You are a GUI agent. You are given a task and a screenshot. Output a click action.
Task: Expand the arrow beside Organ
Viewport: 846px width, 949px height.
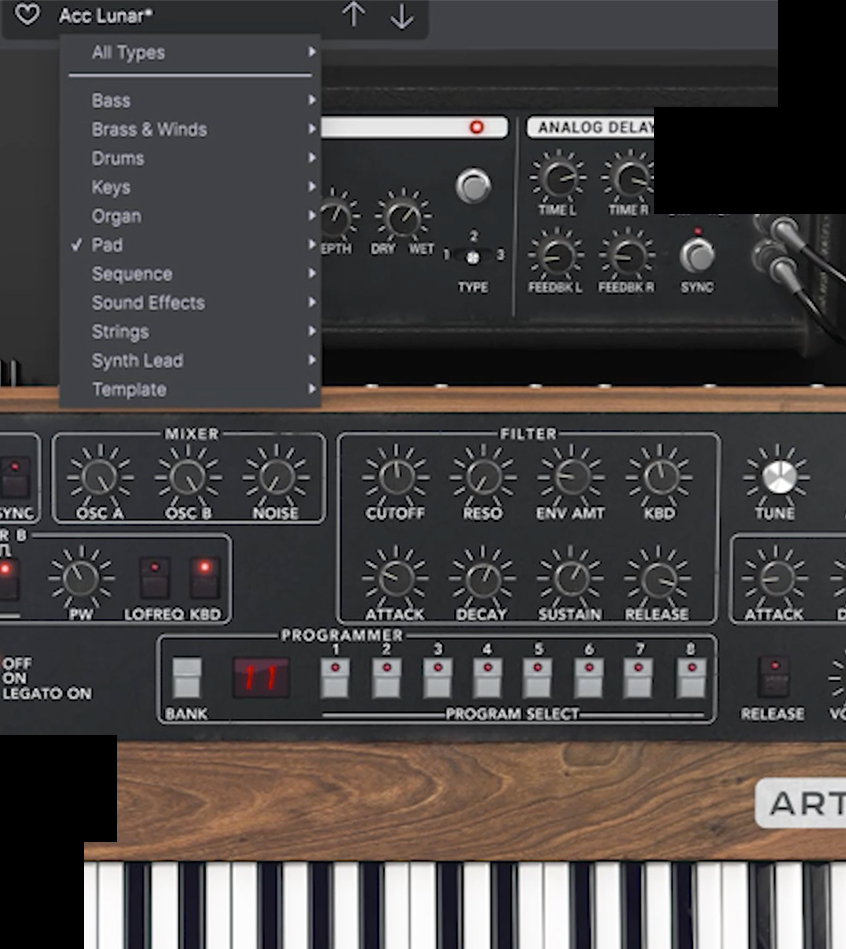pyautogui.click(x=312, y=215)
